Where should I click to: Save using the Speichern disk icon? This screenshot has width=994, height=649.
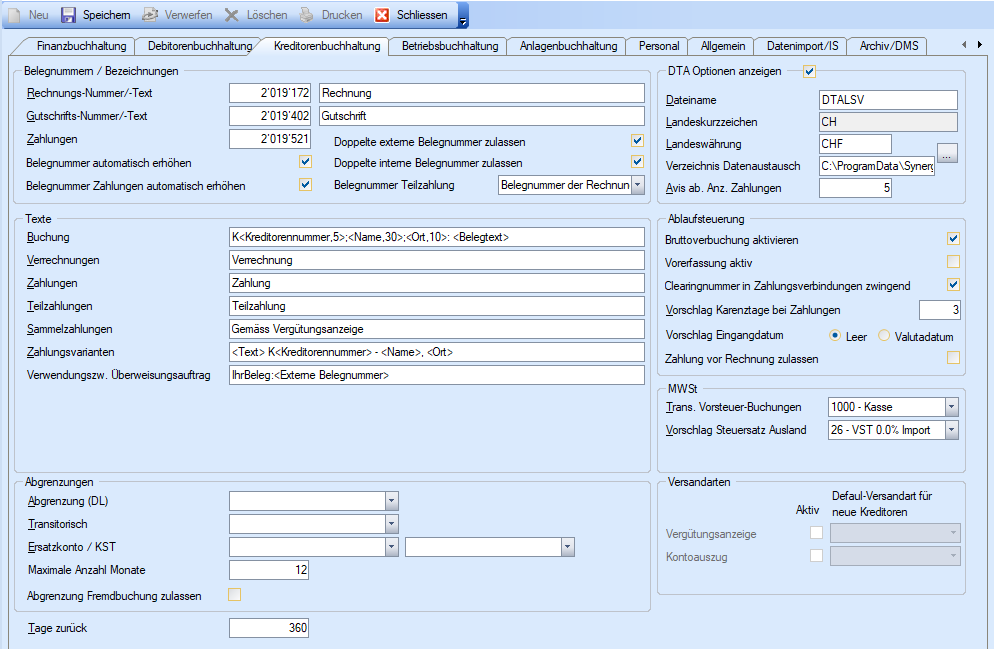[69, 15]
